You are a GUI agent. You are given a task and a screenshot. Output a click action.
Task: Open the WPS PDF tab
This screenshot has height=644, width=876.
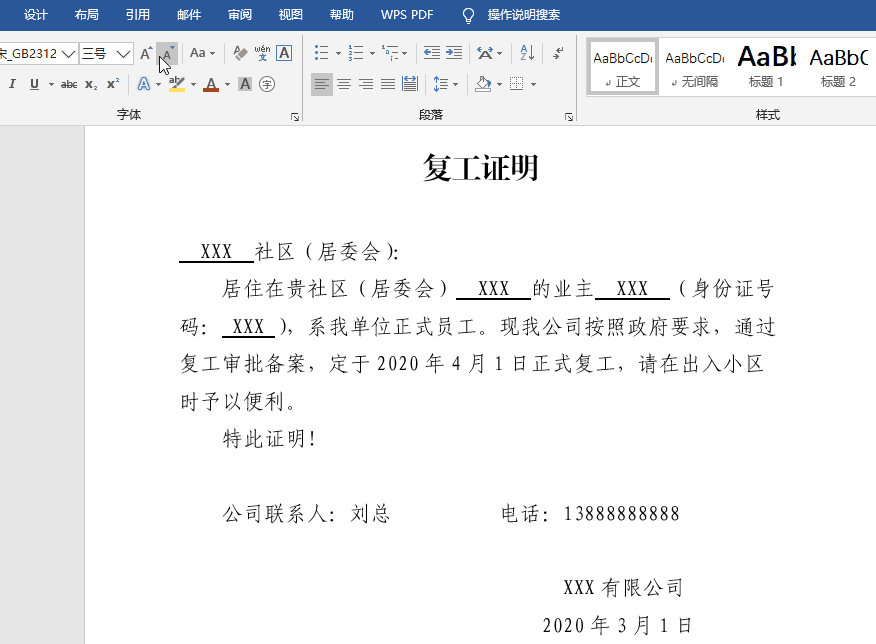[407, 15]
